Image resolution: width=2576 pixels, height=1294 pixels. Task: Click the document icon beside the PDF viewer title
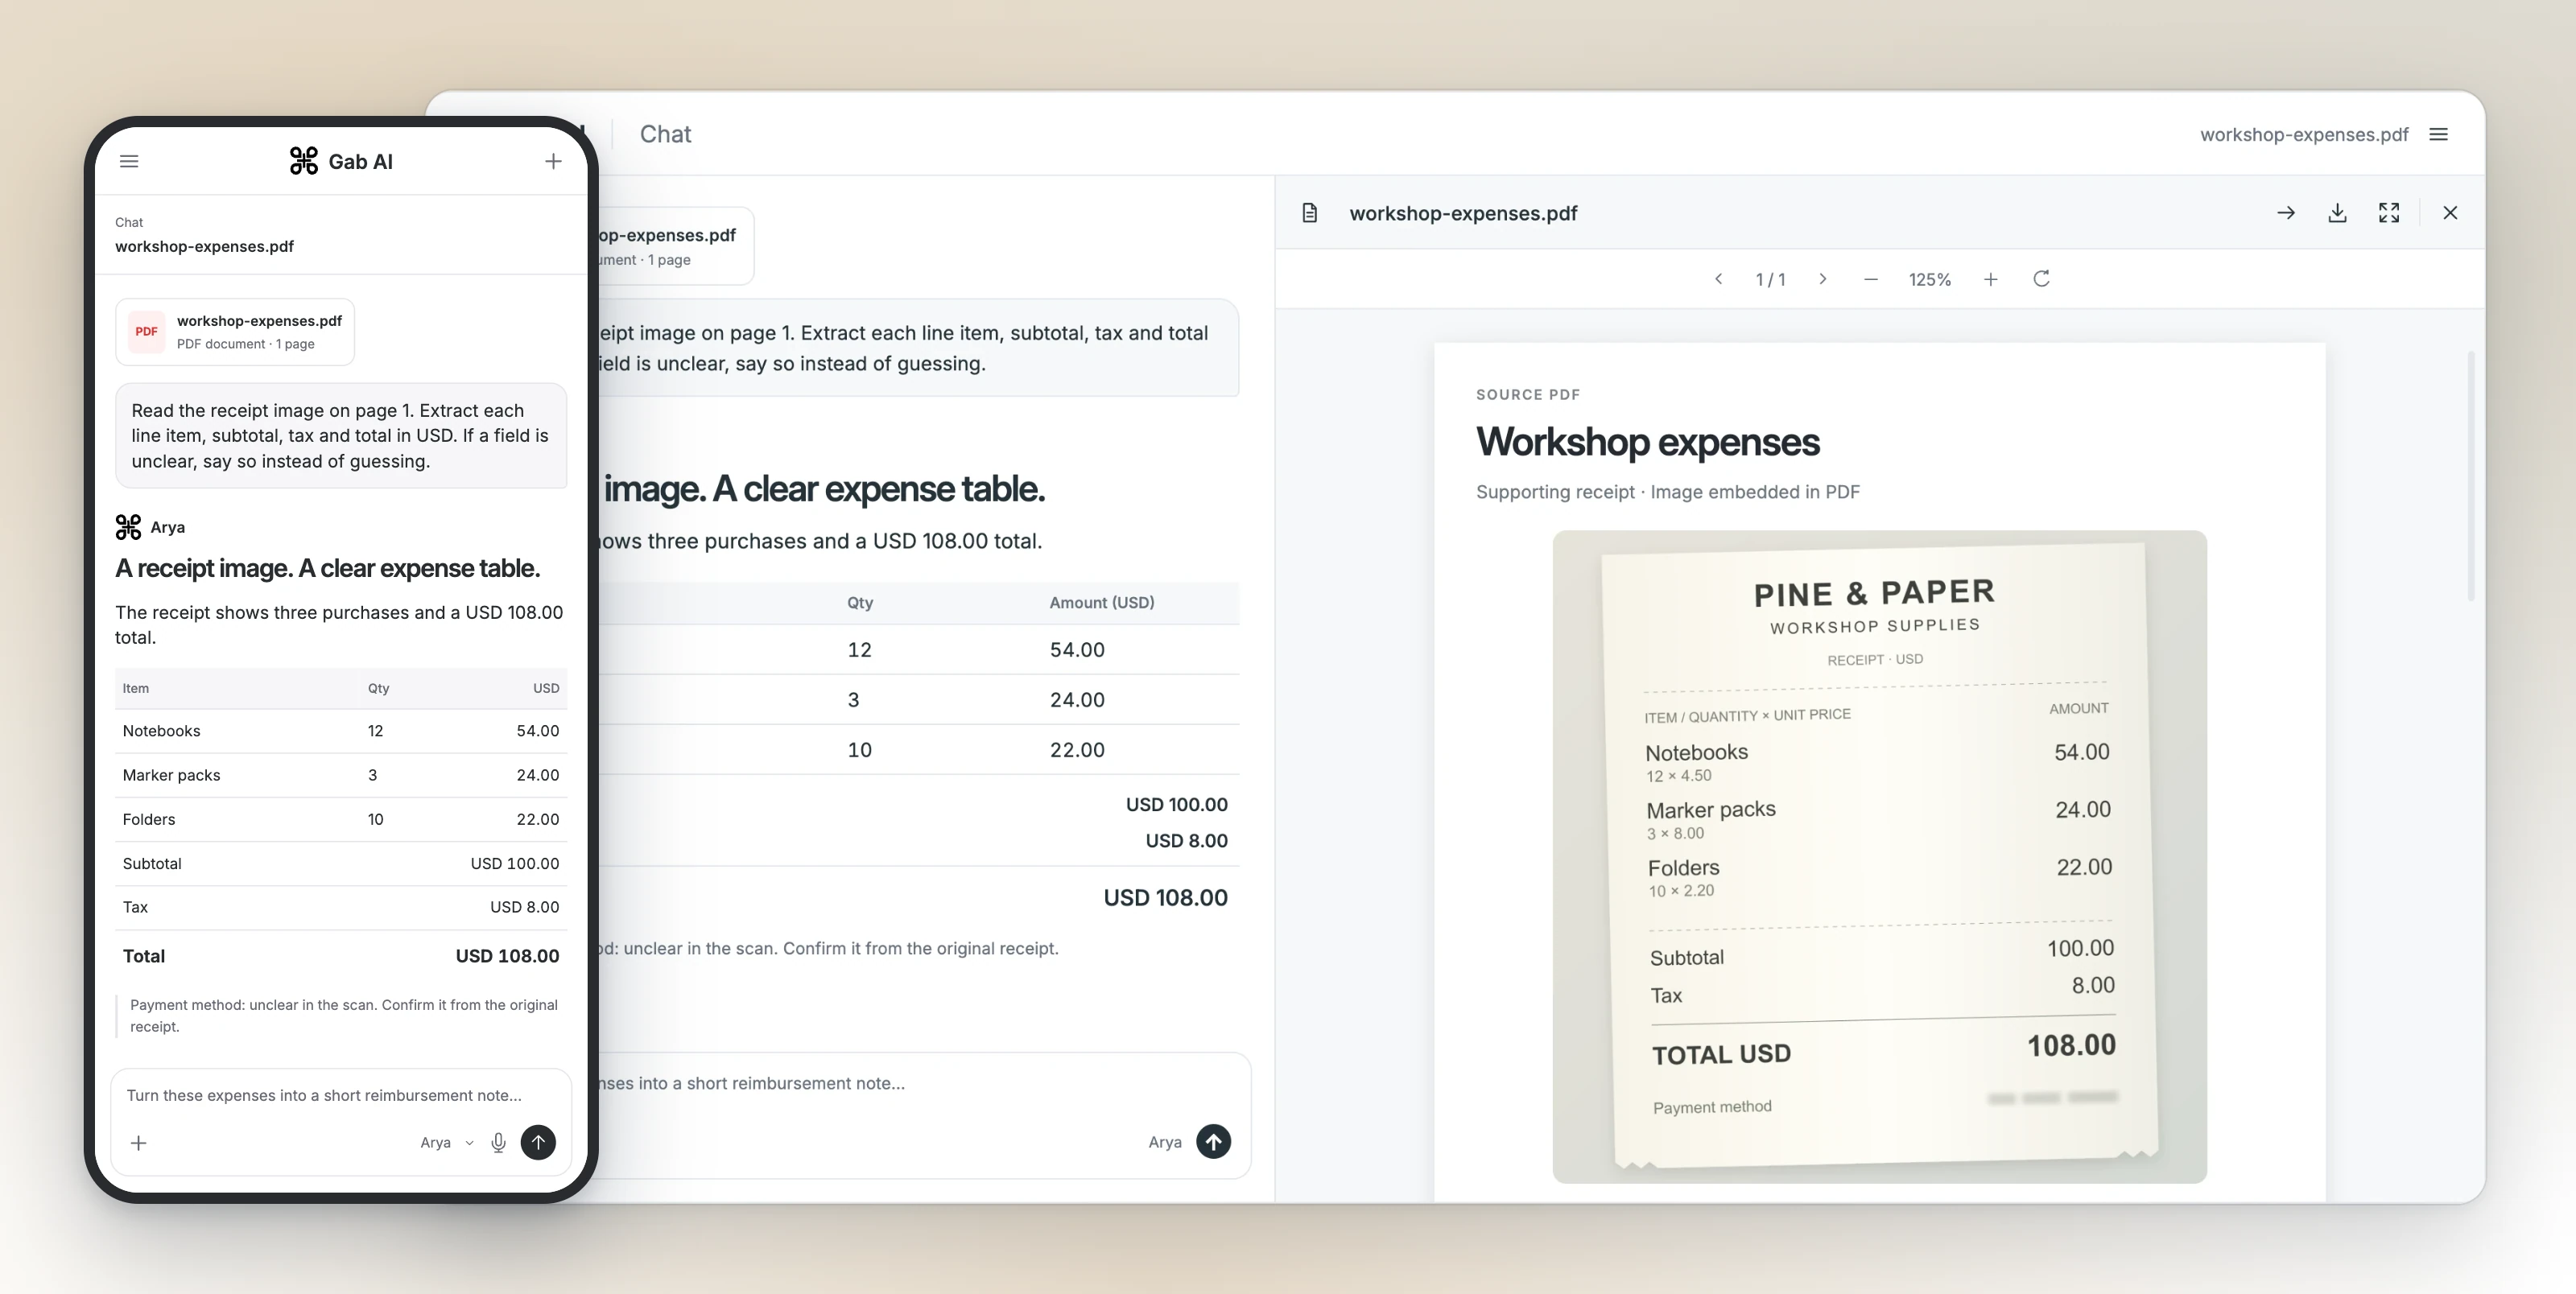pos(1310,213)
